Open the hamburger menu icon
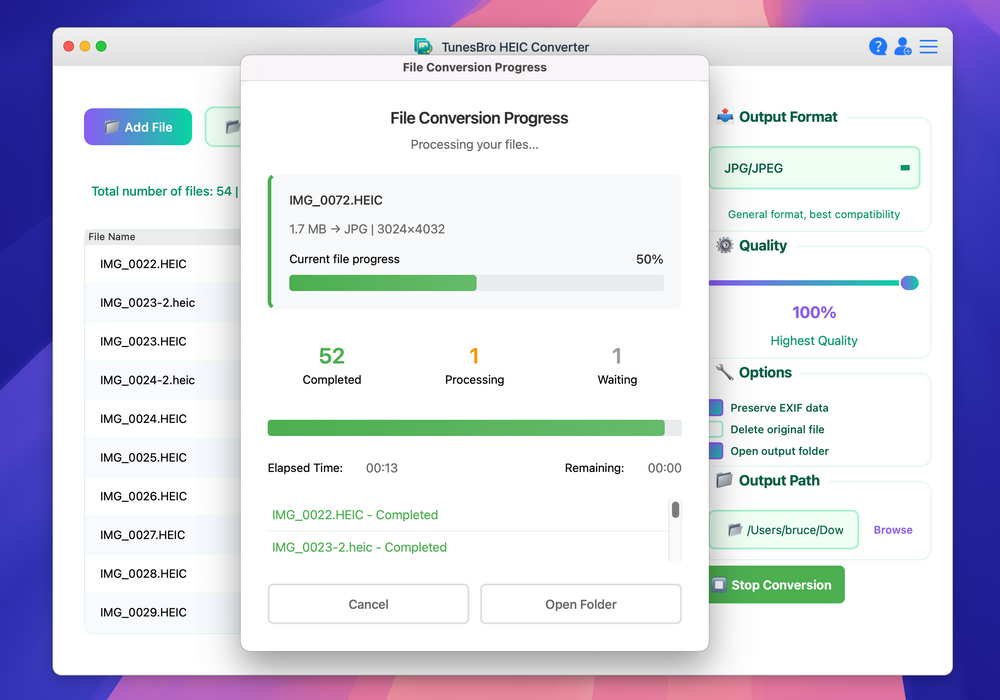Viewport: 1000px width, 700px height. click(928, 47)
